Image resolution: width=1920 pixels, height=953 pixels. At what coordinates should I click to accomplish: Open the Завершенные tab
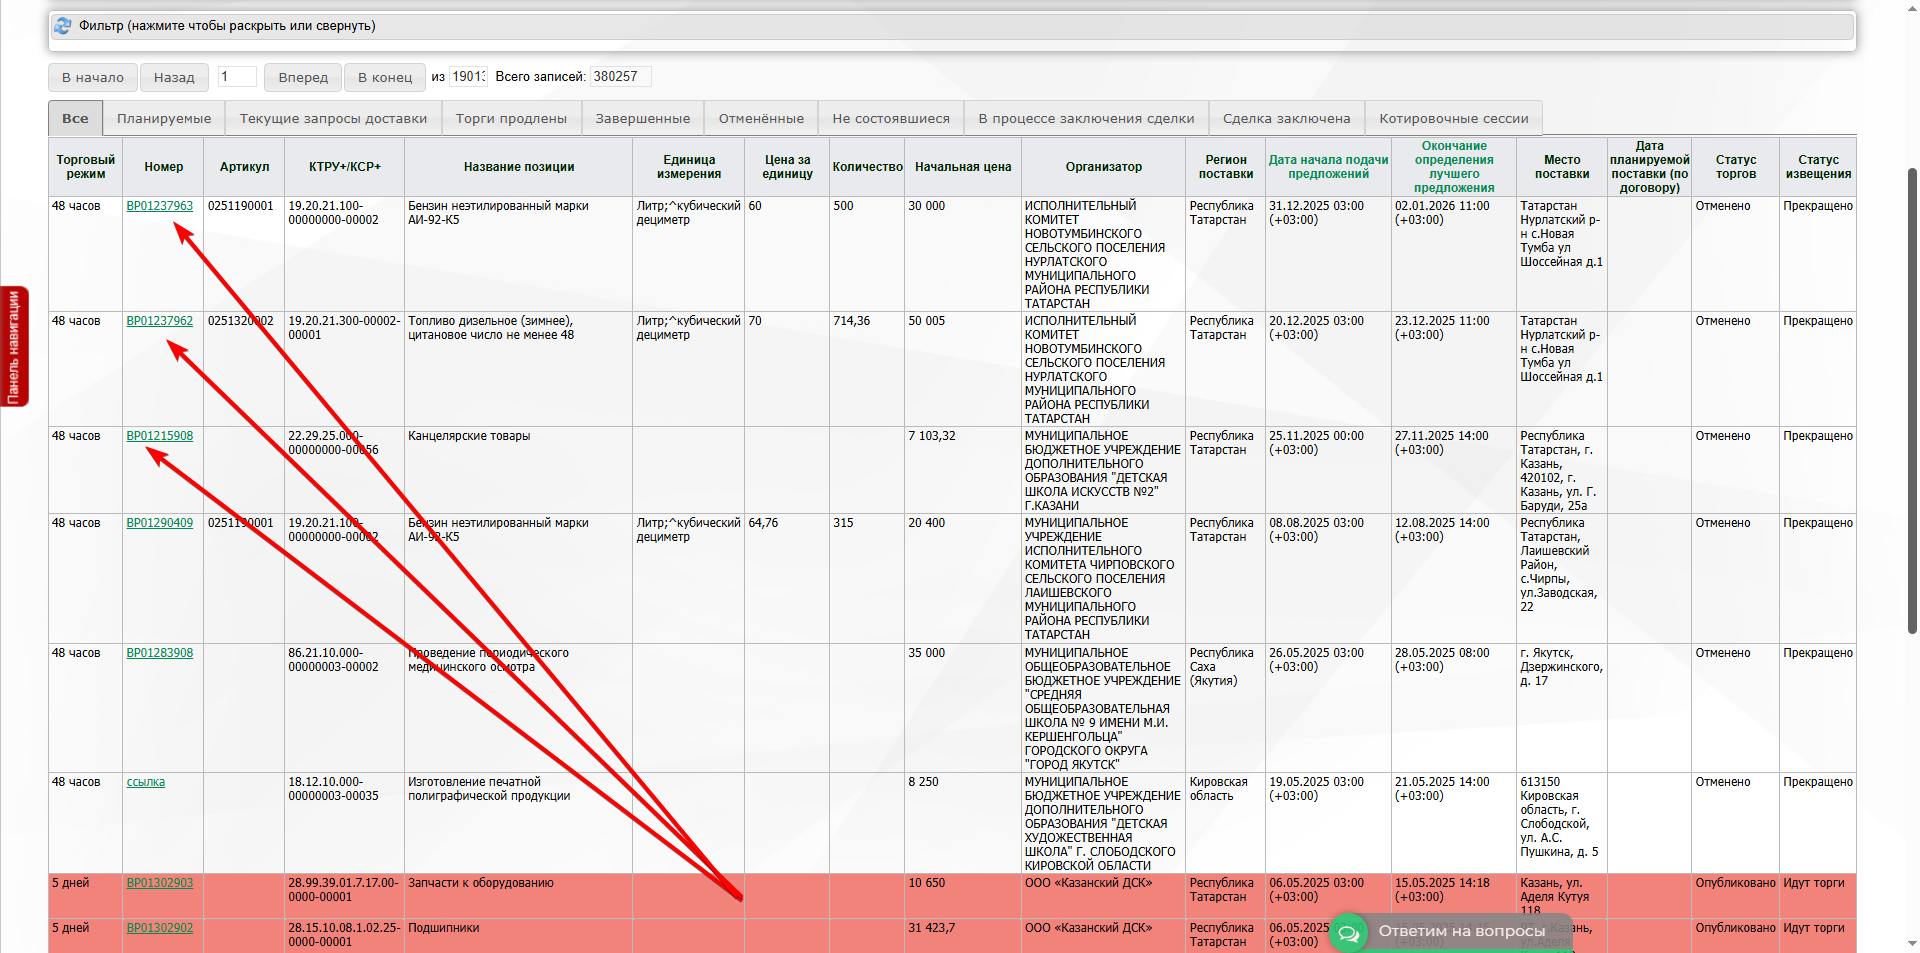[643, 118]
